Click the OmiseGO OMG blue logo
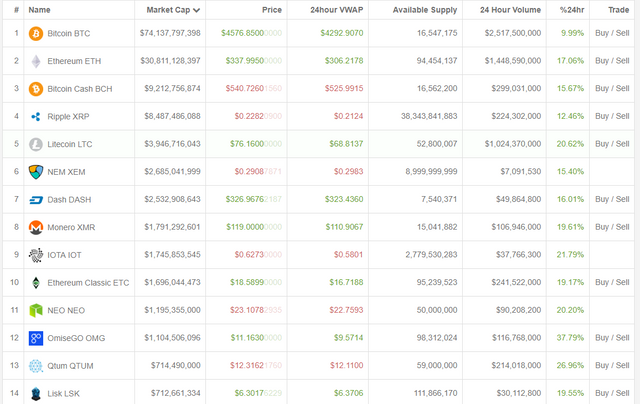 pyautogui.click(x=36, y=338)
